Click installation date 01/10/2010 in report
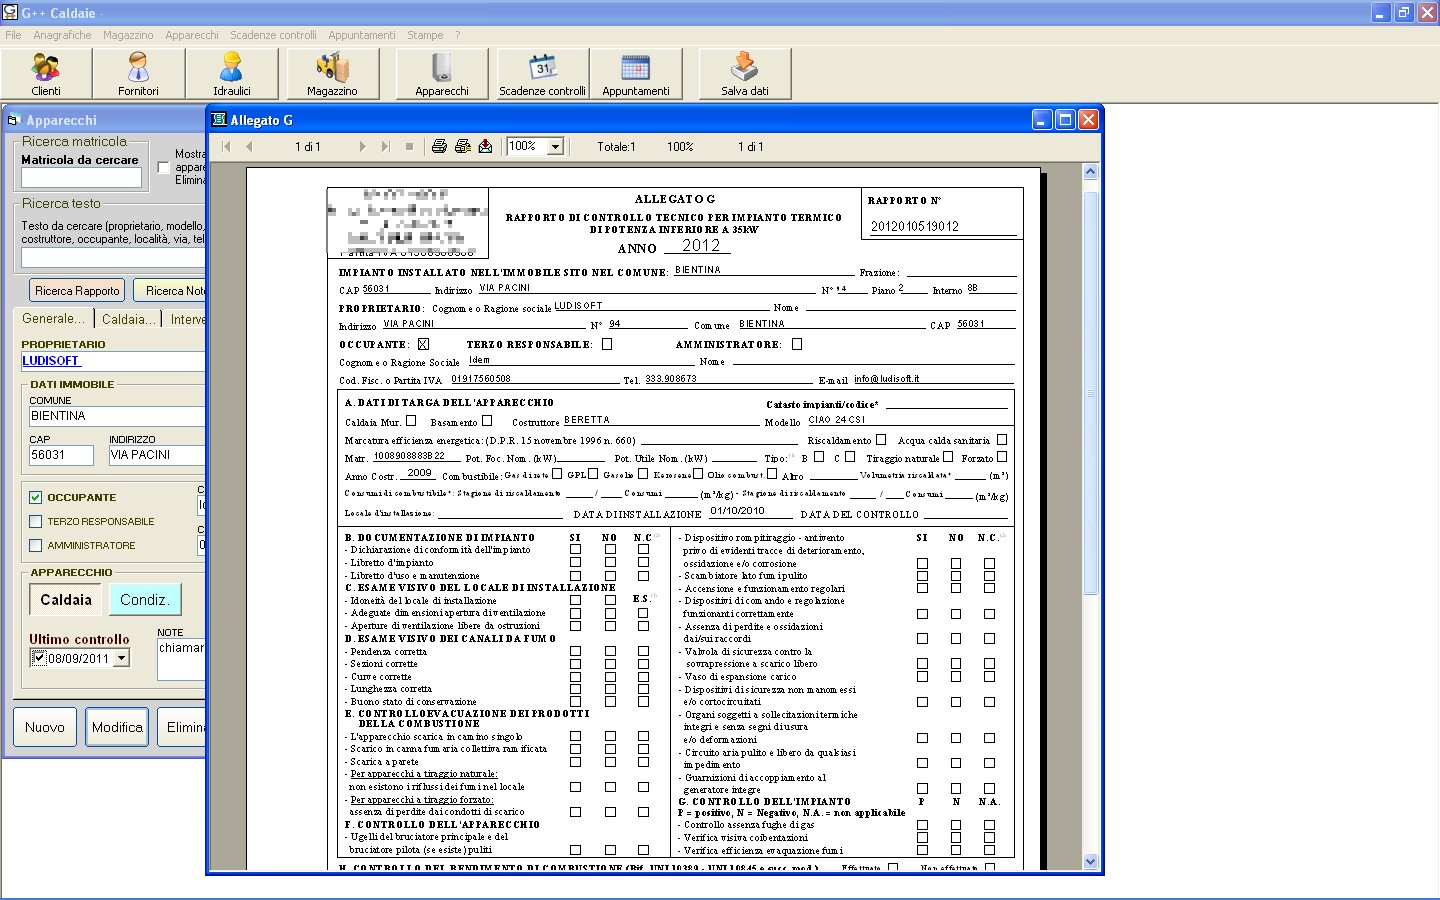 pyautogui.click(x=737, y=510)
